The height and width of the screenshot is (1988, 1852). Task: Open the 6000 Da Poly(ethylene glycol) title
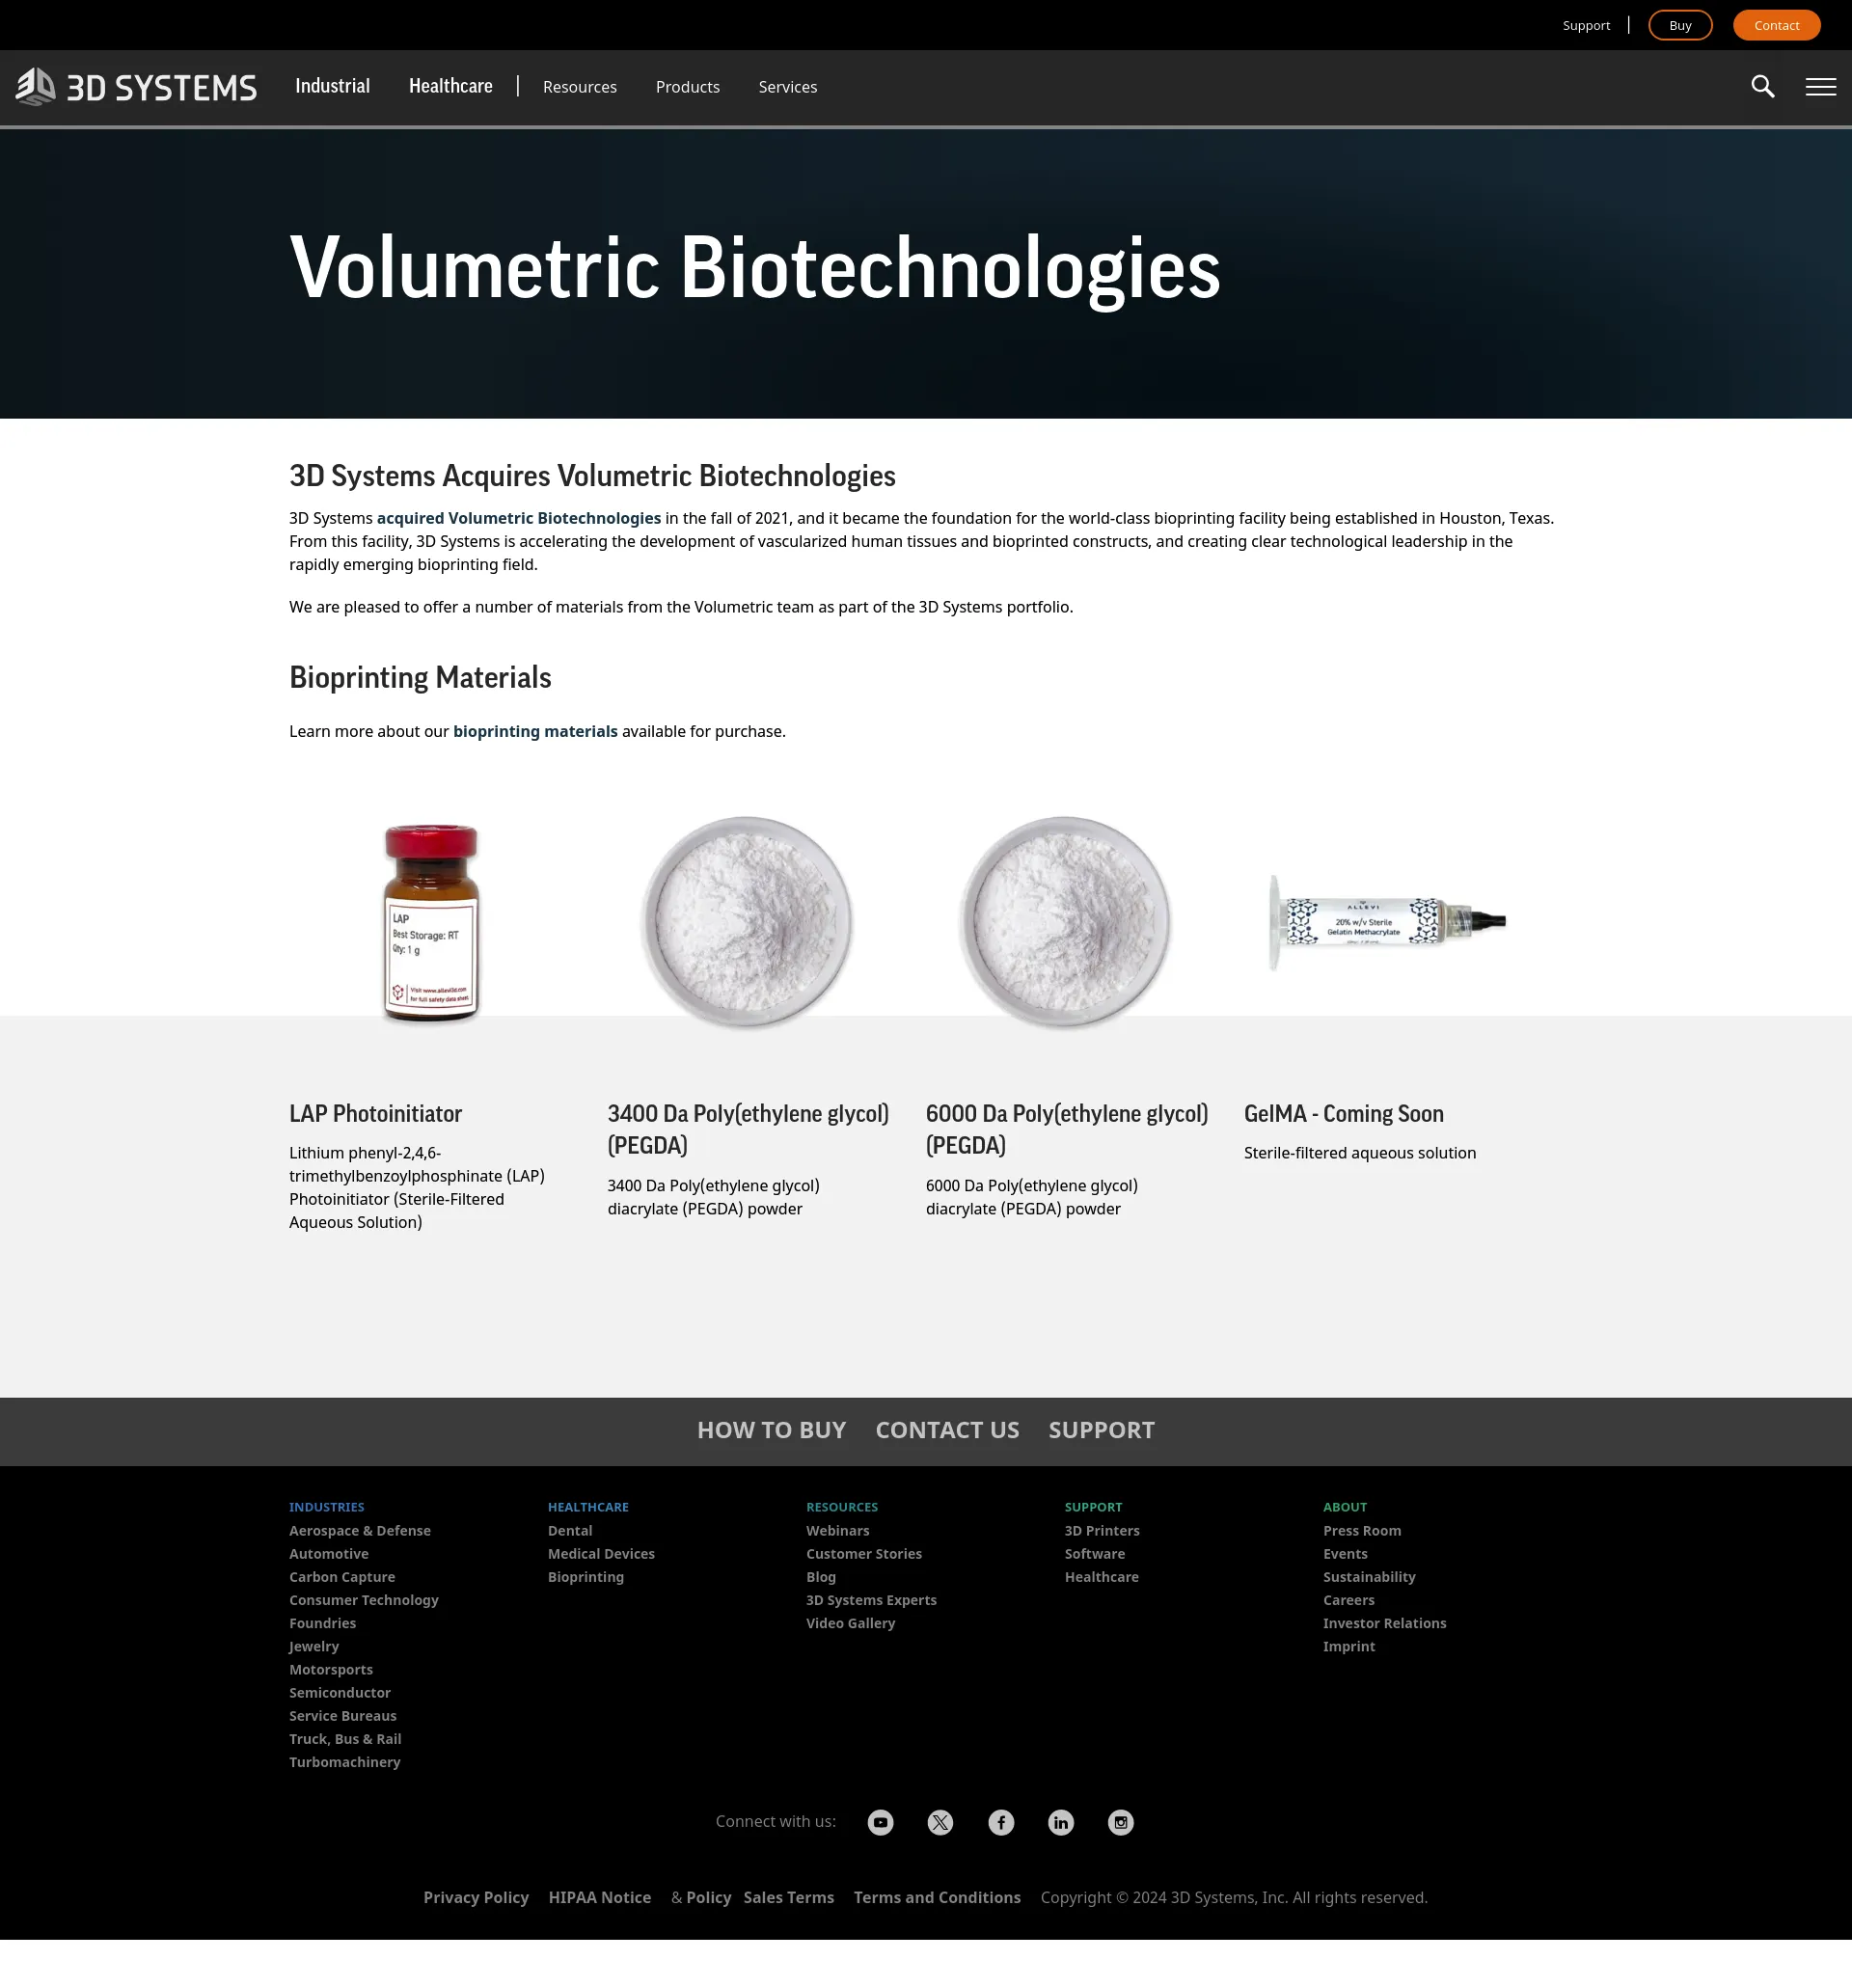[x=1067, y=1129]
